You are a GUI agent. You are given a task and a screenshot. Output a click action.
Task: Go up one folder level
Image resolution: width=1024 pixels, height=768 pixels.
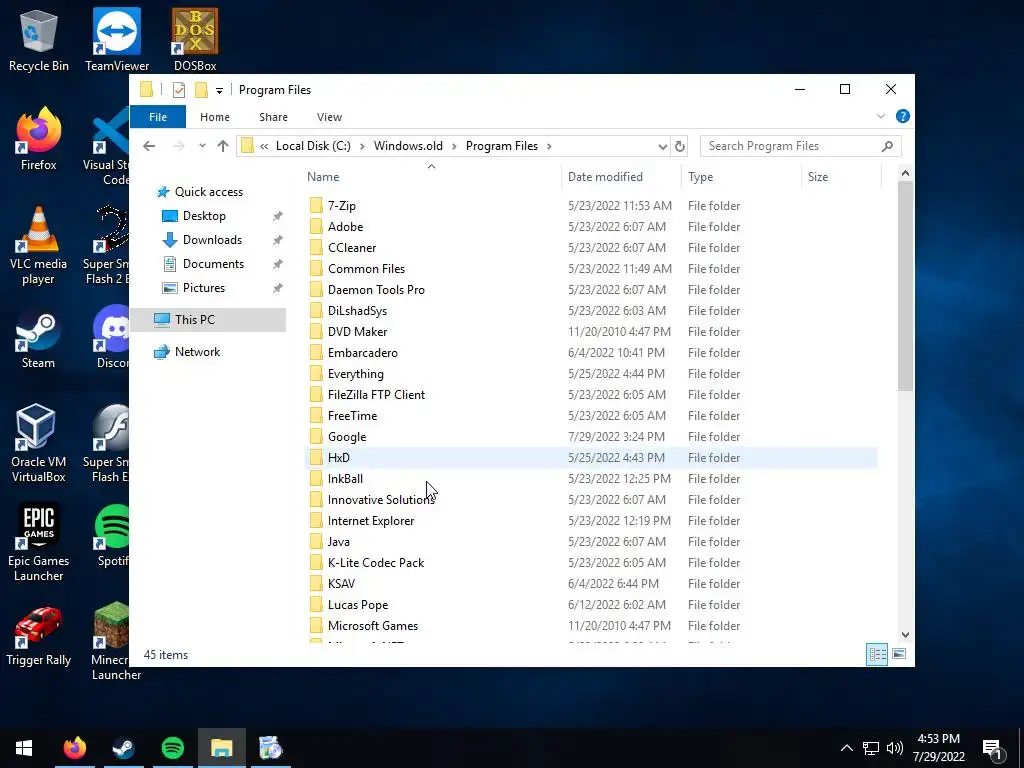coord(223,146)
